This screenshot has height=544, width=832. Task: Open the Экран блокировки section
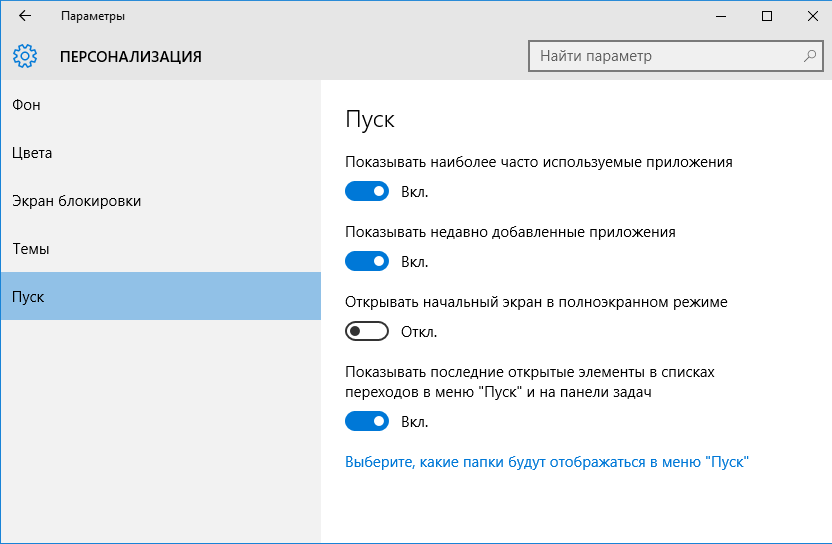(x=161, y=201)
